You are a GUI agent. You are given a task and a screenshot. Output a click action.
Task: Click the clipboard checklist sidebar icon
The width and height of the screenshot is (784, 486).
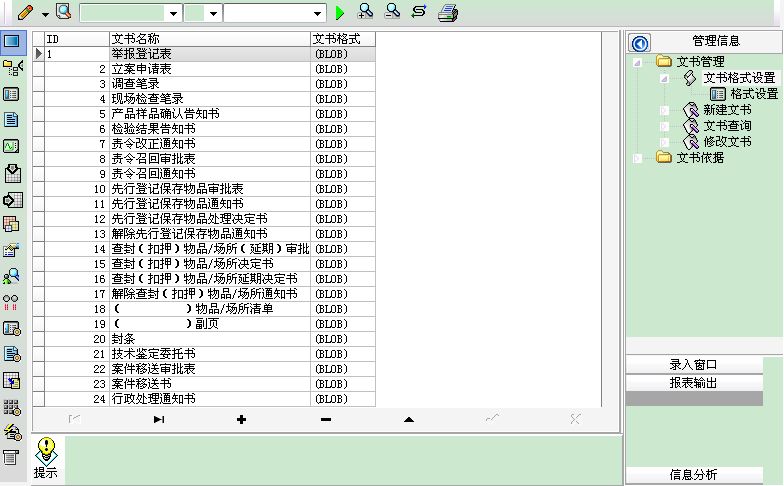click(12, 173)
